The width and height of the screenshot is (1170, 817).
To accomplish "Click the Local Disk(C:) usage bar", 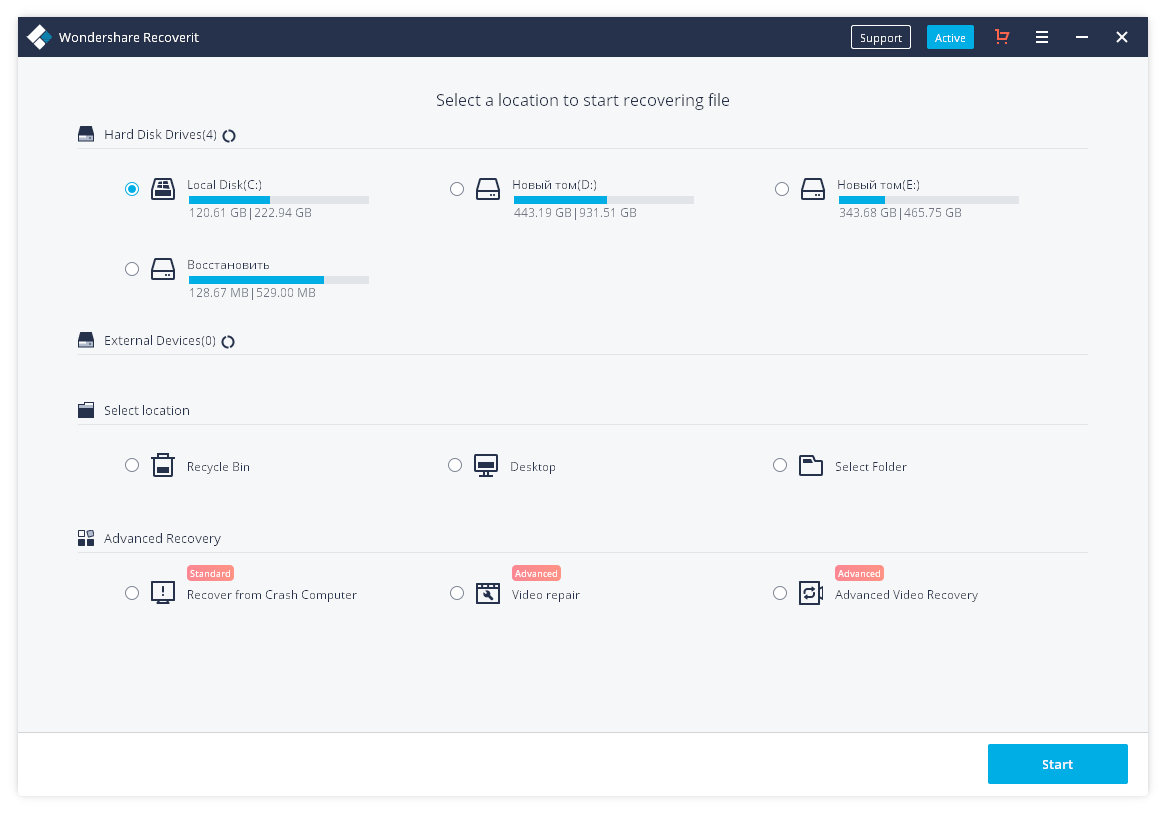I will tap(278, 199).
